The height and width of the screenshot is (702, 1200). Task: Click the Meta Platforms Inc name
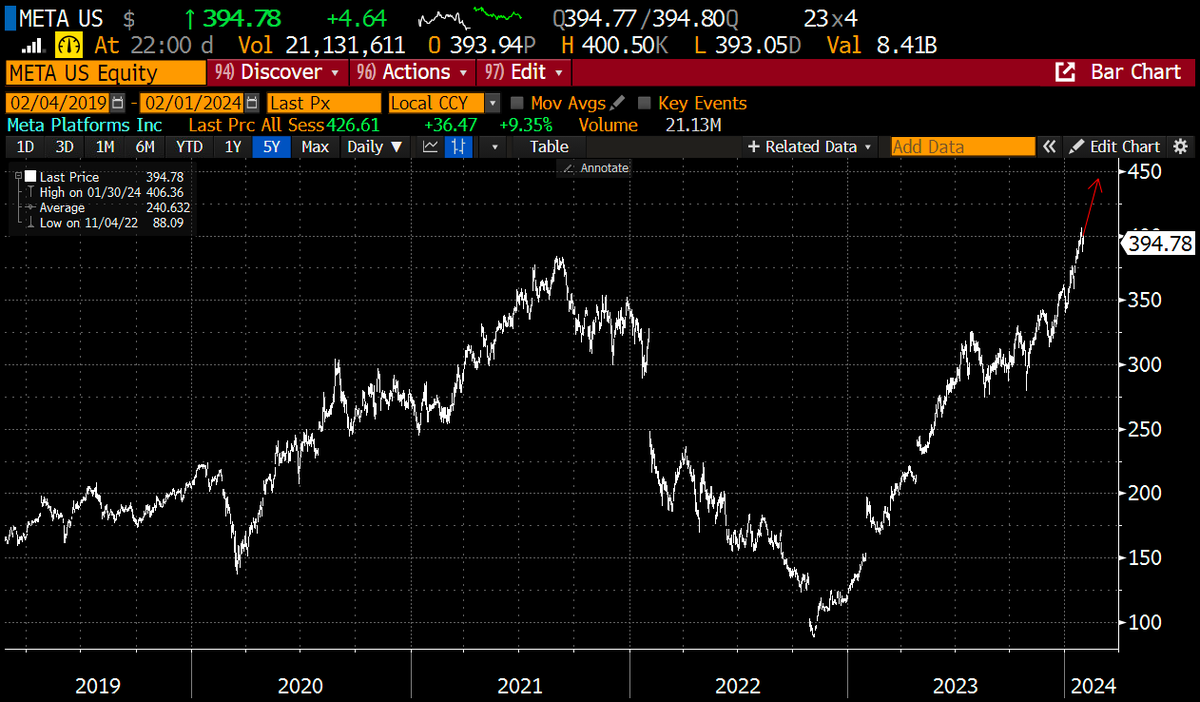[84, 125]
